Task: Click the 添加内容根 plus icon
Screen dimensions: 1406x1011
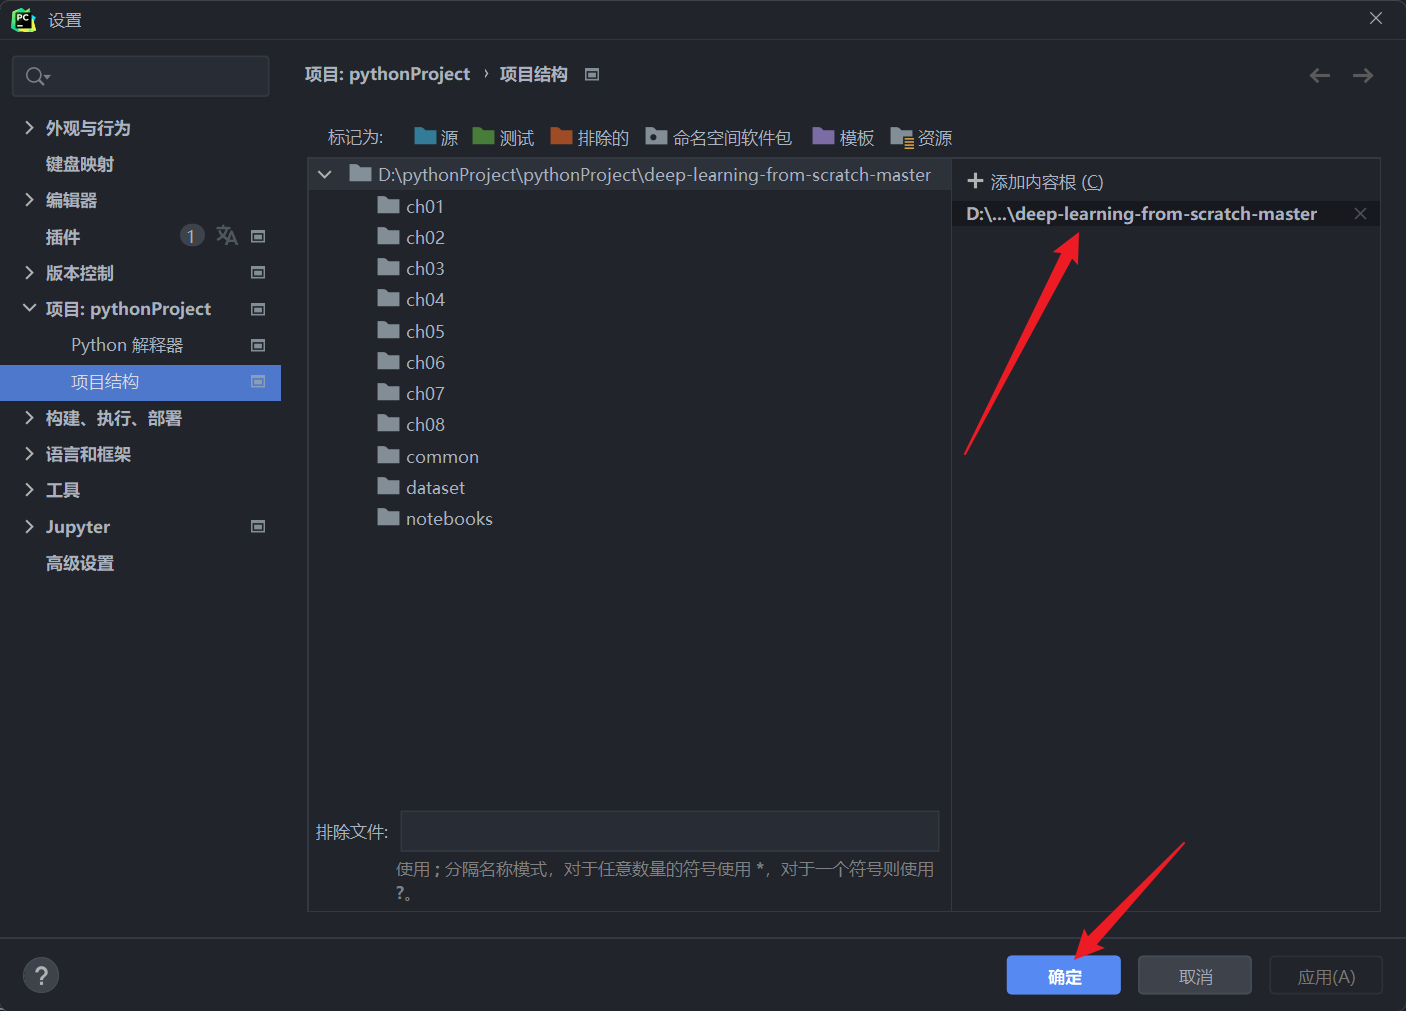Action: (975, 181)
